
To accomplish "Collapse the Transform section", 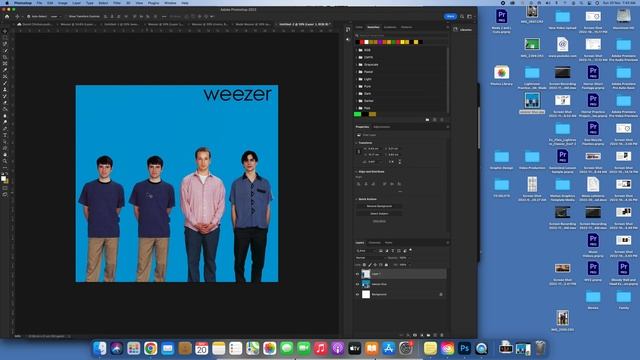I will 356,143.
